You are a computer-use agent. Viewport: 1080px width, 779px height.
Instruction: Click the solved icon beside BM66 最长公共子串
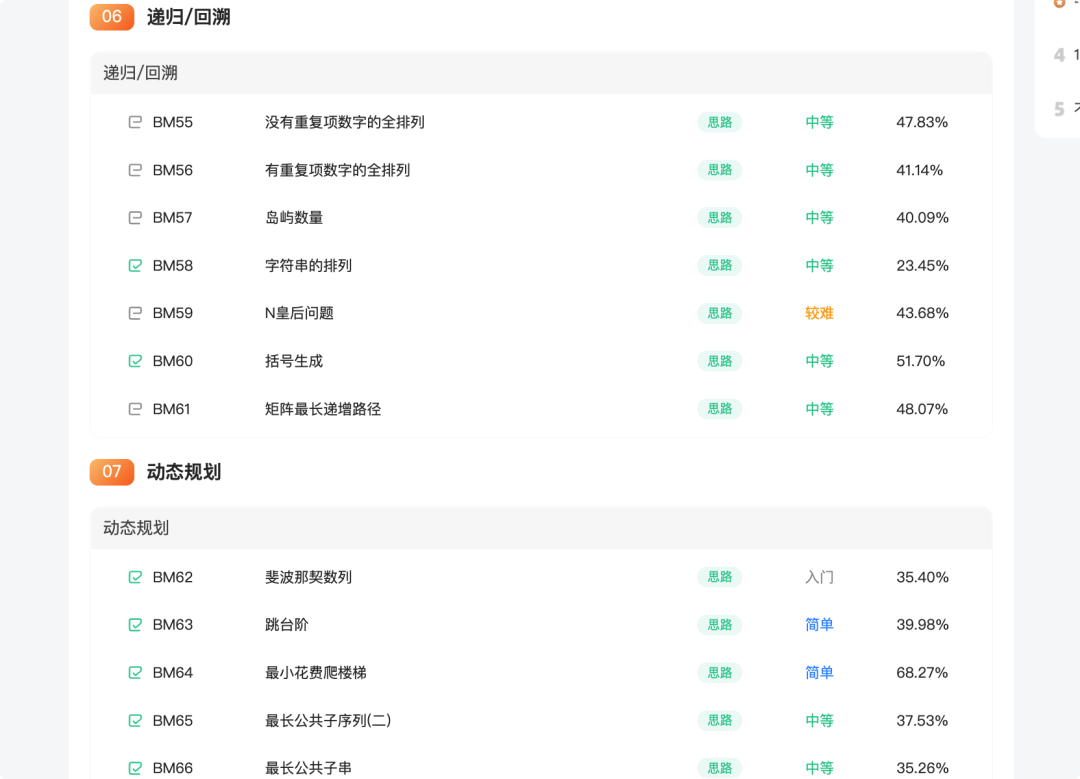point(135,768)
